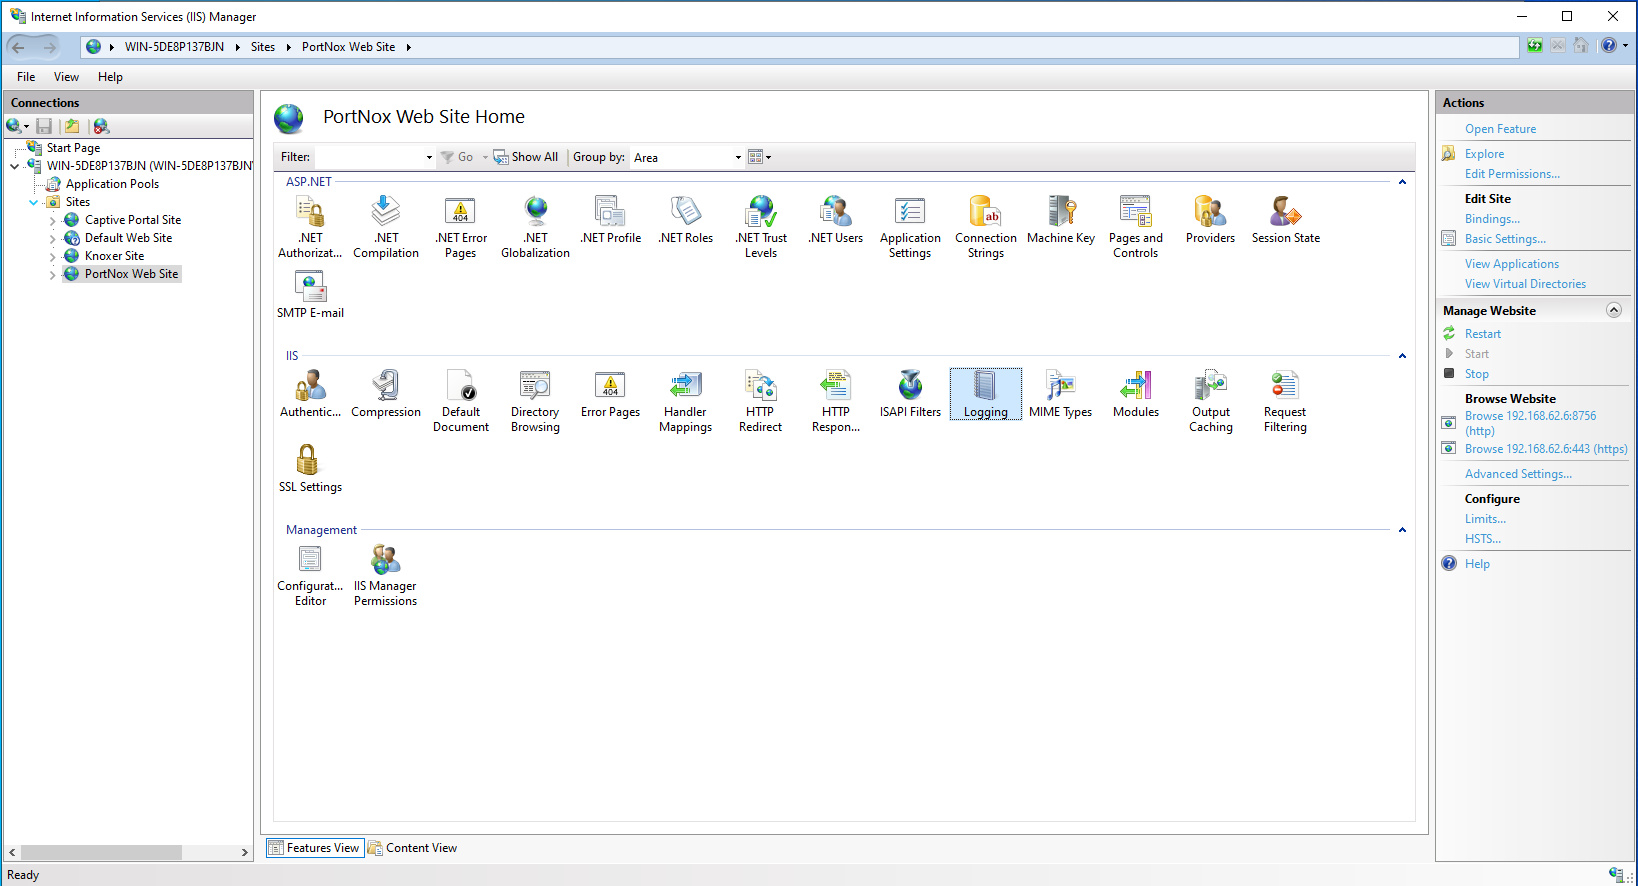Open the Help menu

(110, 77)
